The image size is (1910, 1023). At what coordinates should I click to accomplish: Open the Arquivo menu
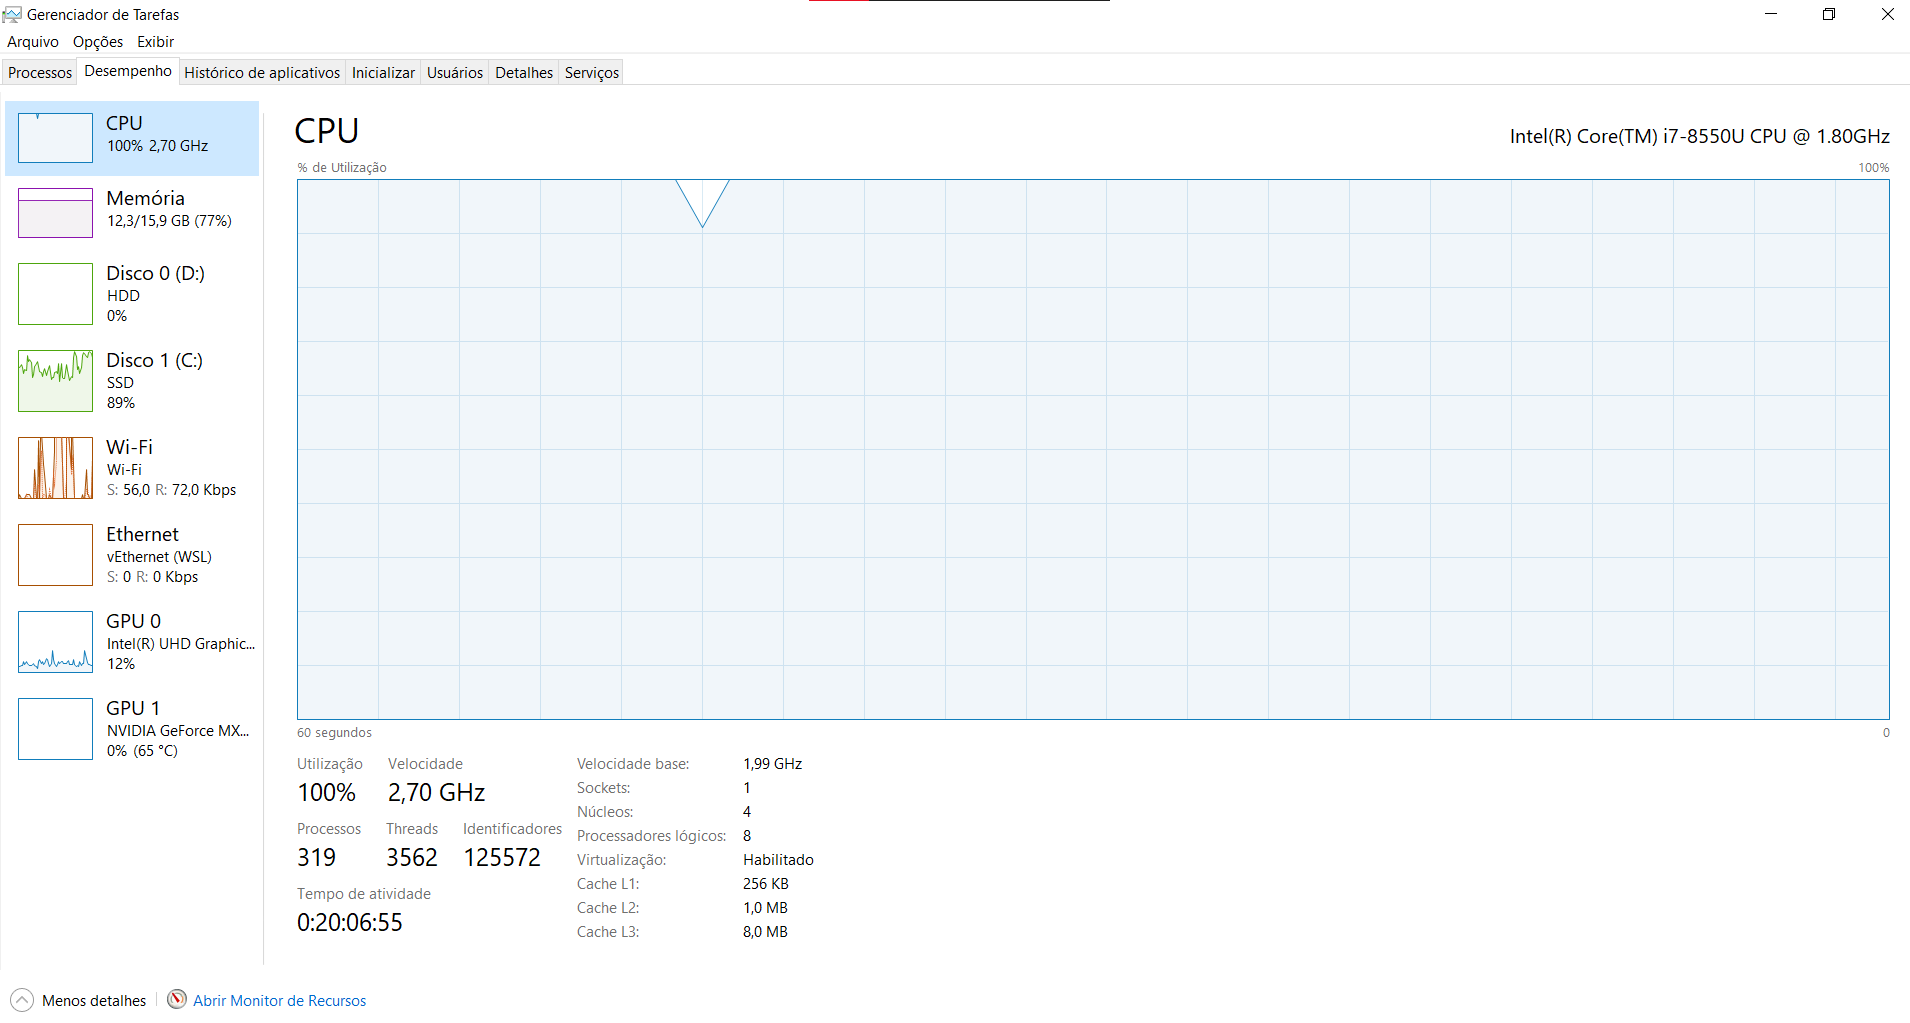[x=33, y=42]
